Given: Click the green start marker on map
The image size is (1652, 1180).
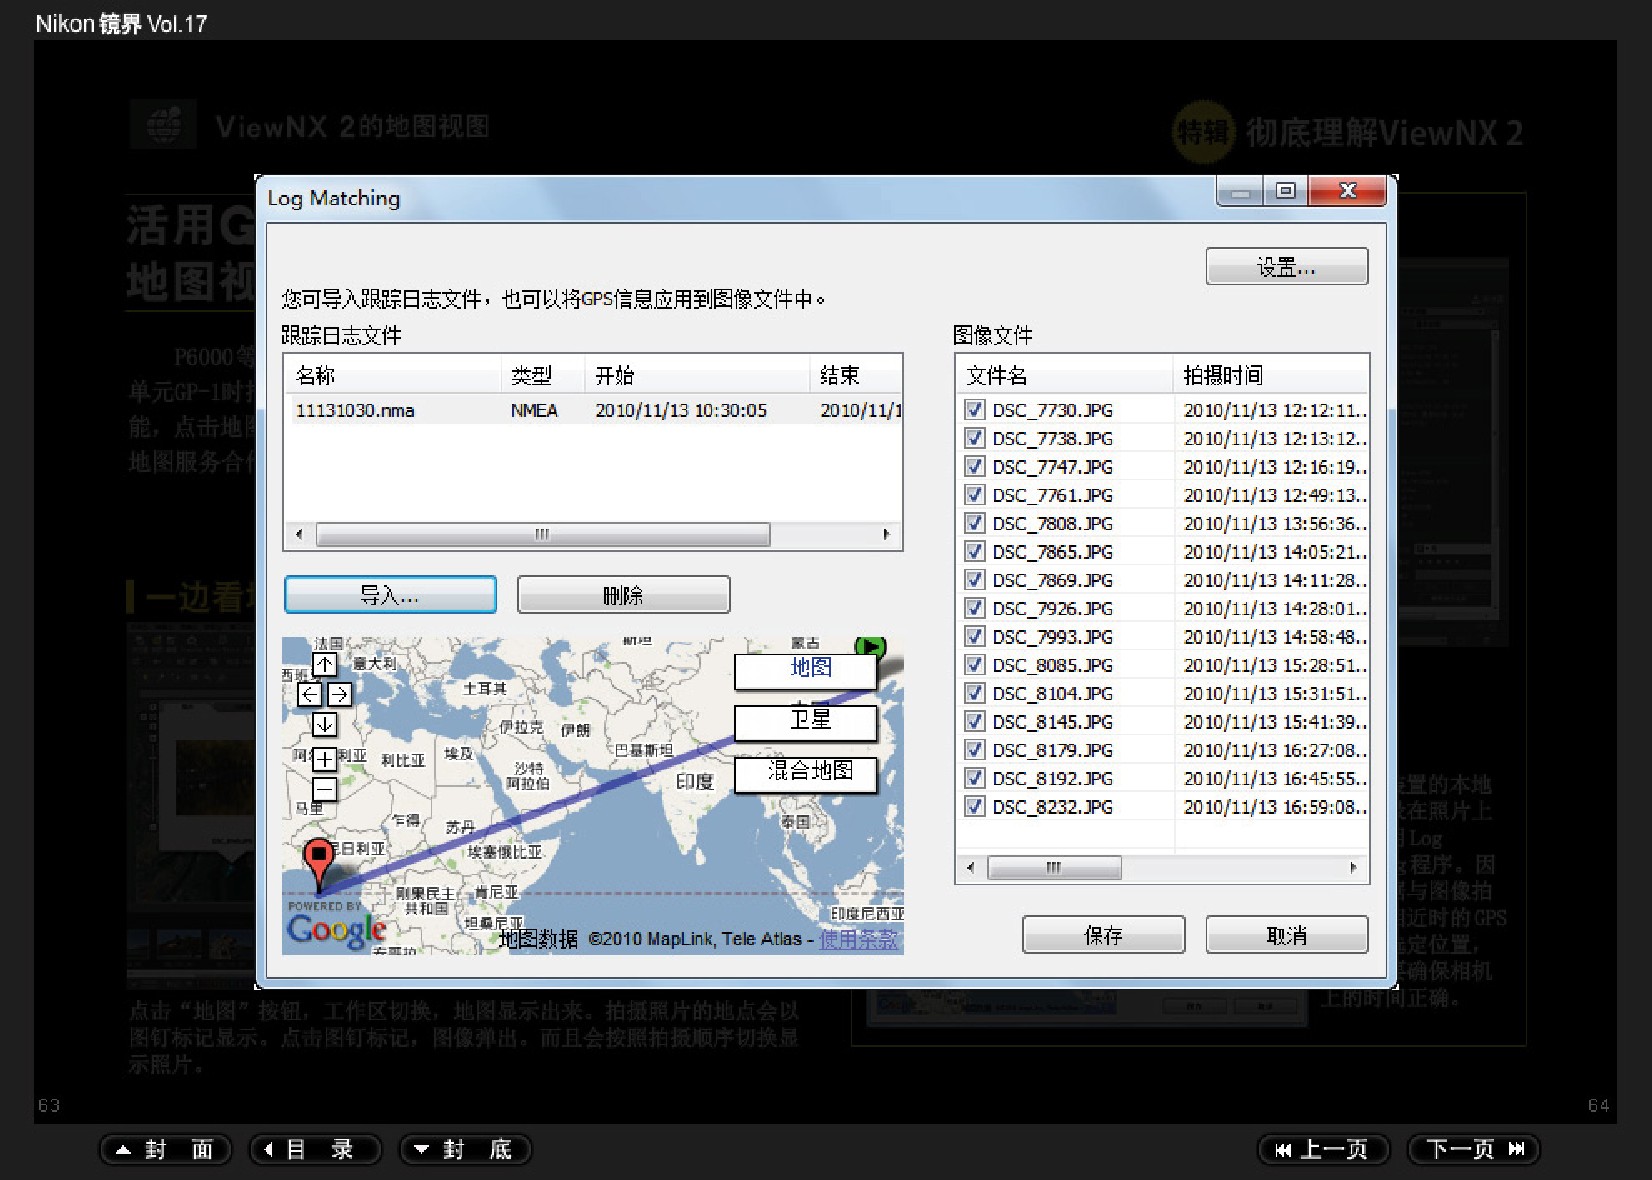Looking at the screenshot, I should pos(870,646).
